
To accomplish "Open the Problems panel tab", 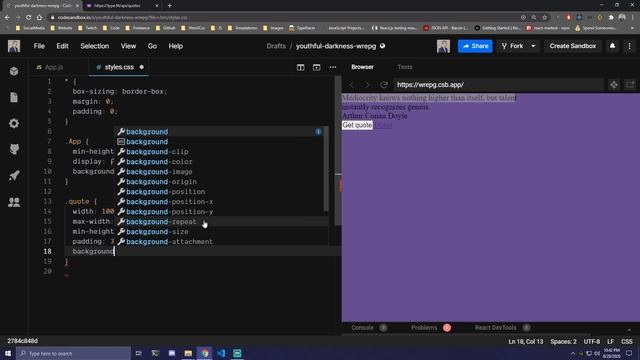I will click(424, 327).
